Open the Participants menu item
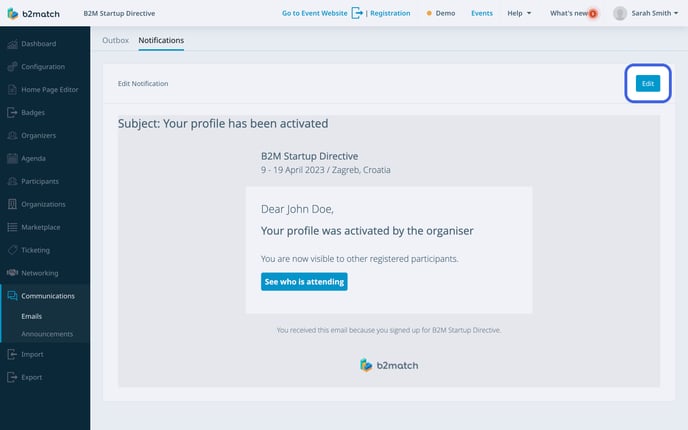688x430 pixels. click(40, 181)
